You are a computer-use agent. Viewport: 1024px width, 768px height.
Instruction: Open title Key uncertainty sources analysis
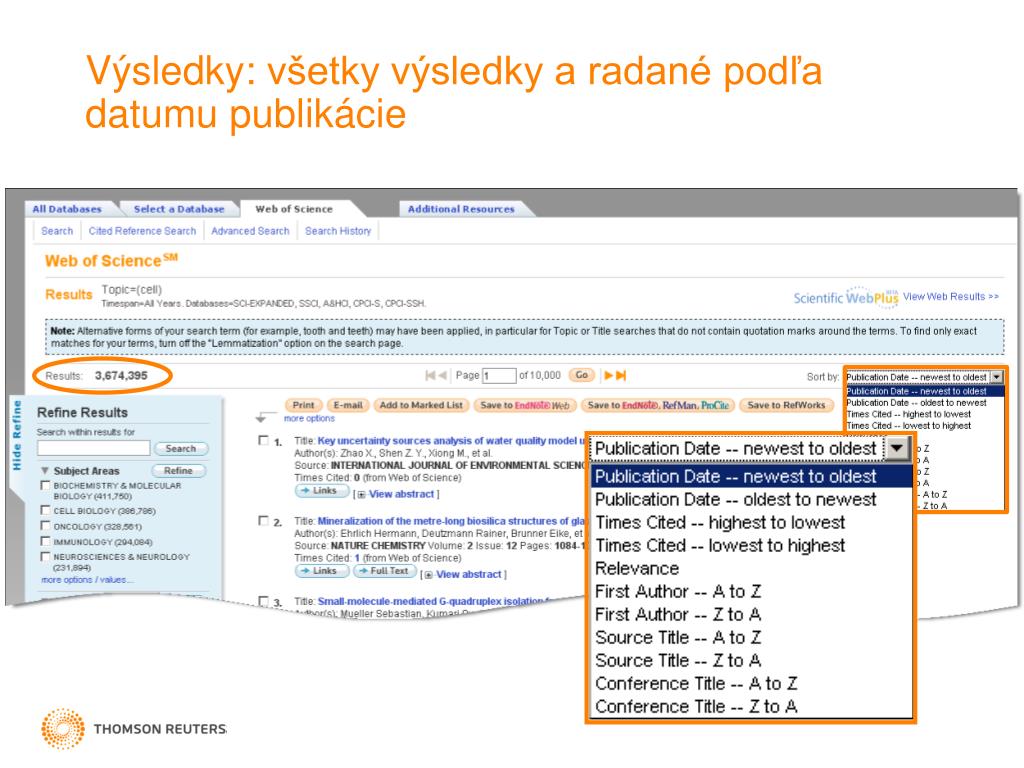451,441
